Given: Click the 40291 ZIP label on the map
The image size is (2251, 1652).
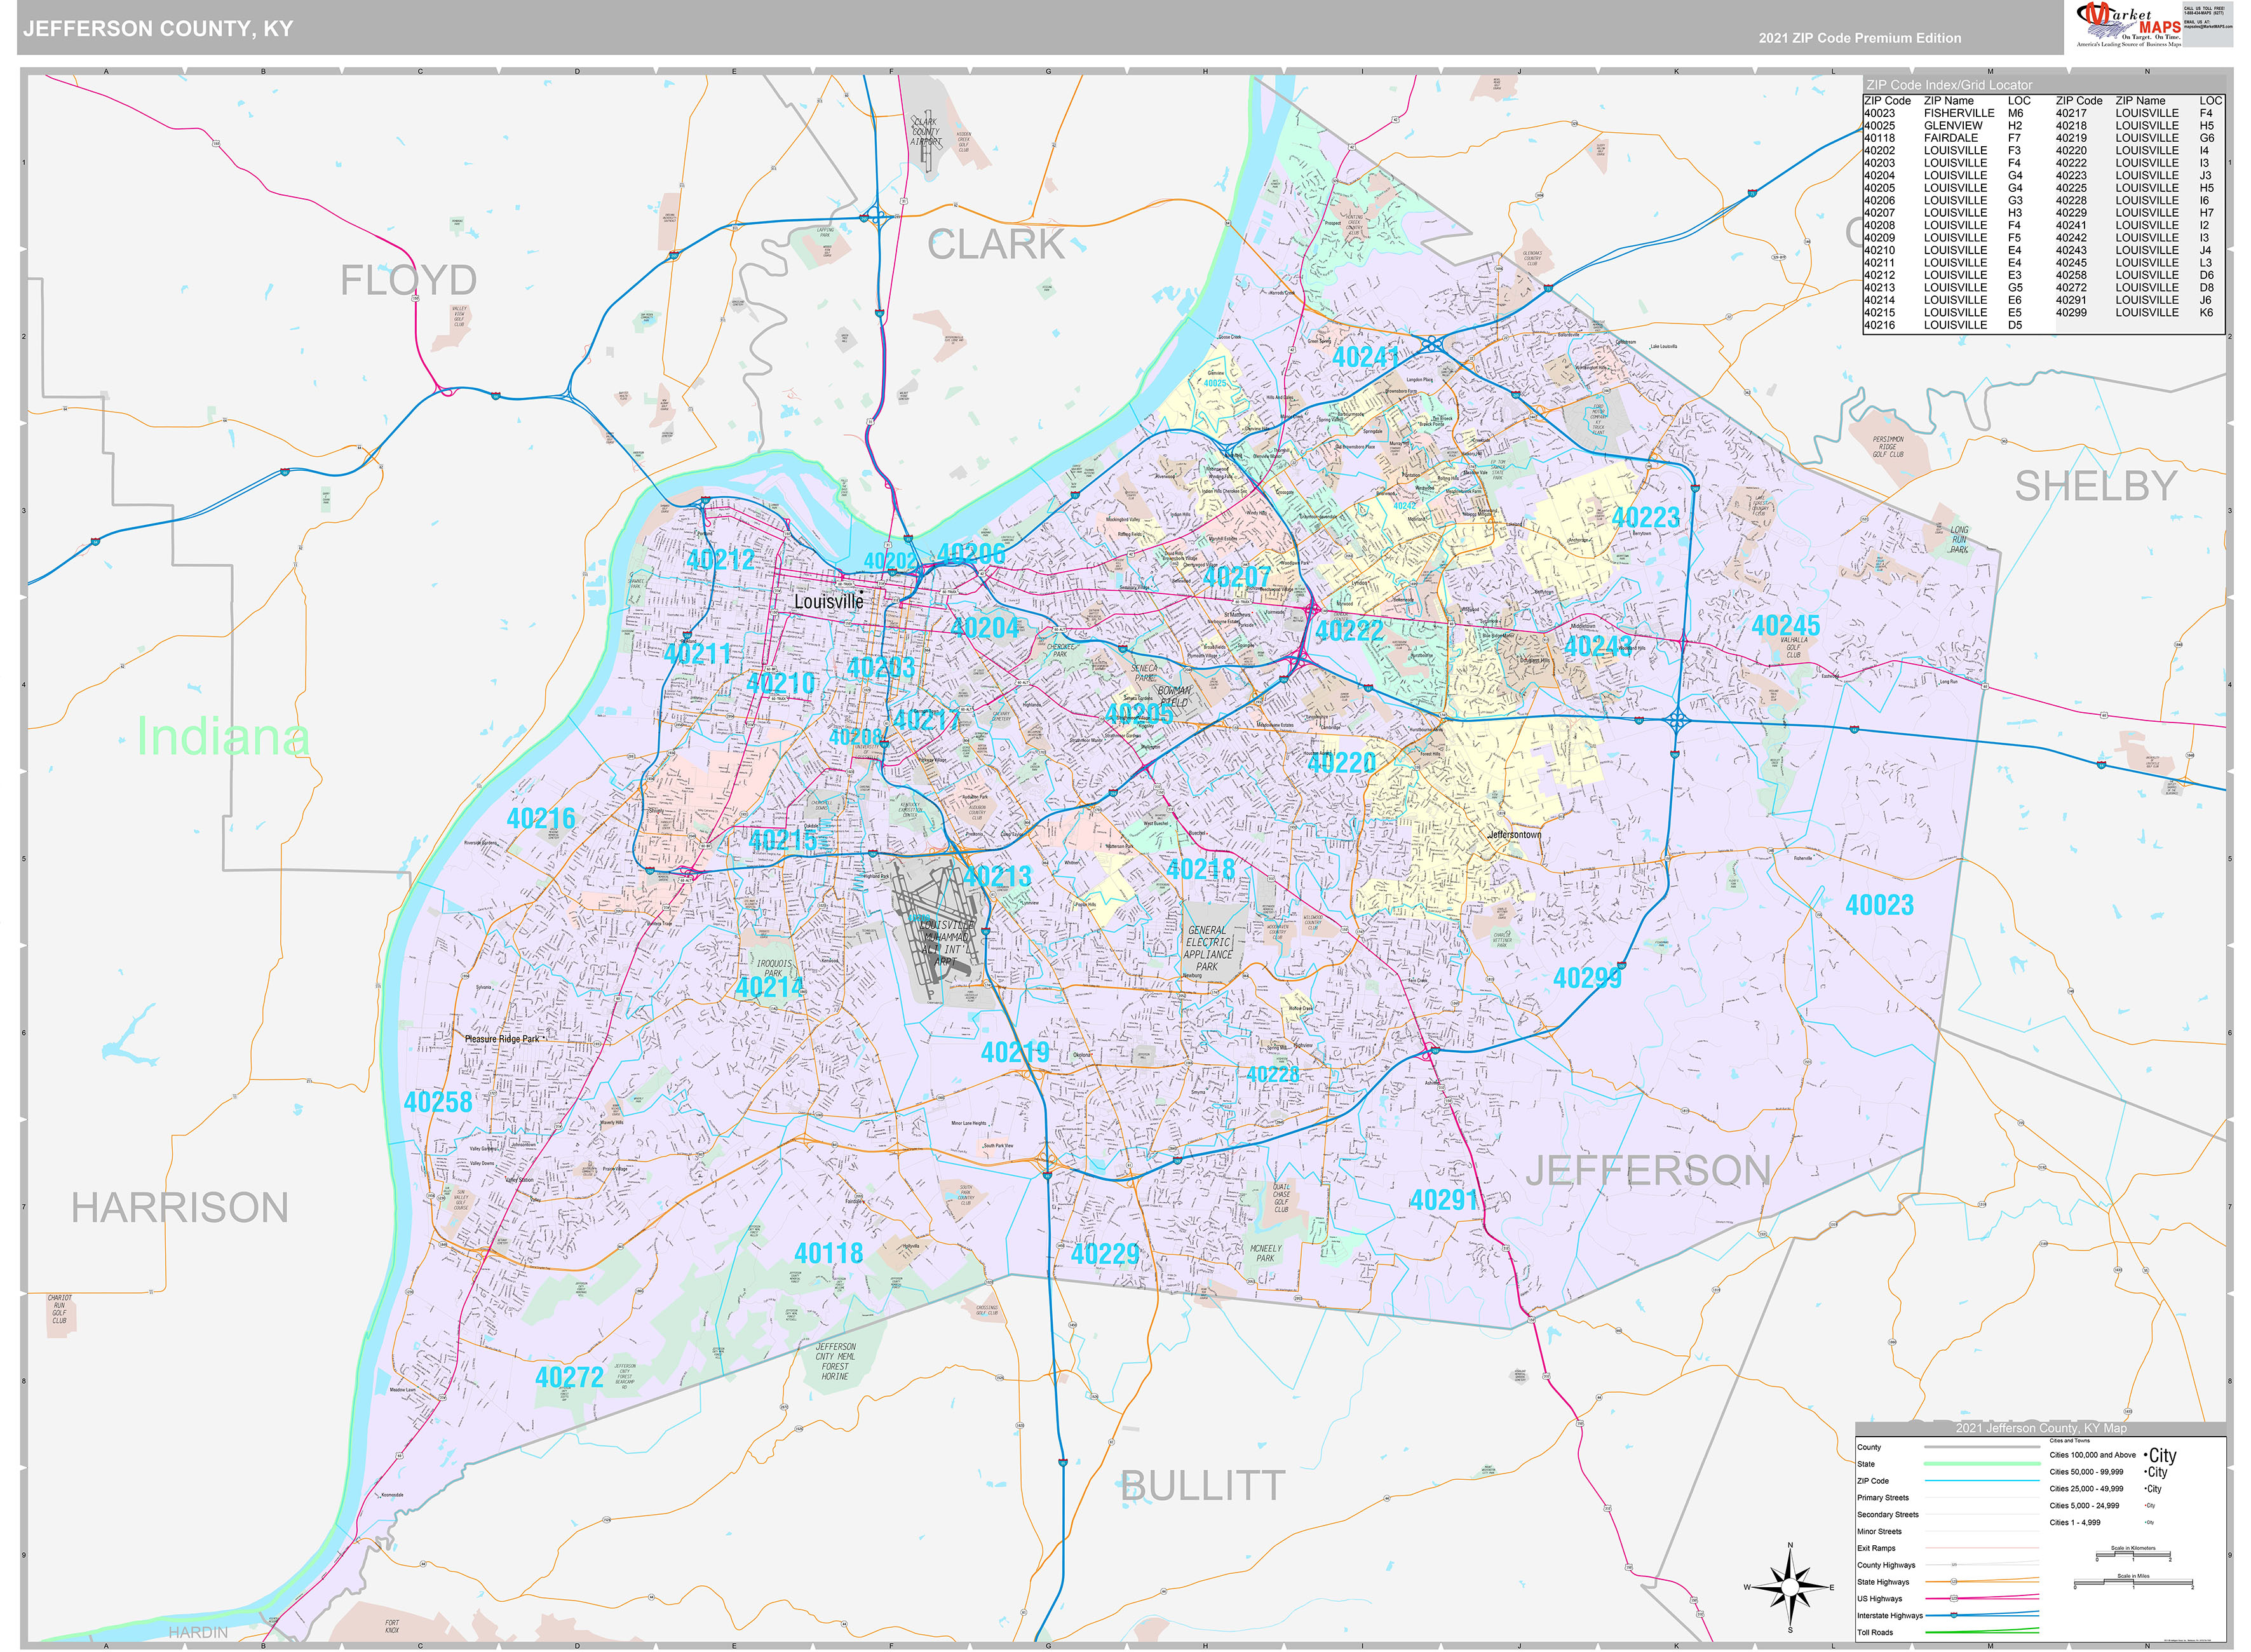Looking at the screenshot, I should pos(1443,1200).
